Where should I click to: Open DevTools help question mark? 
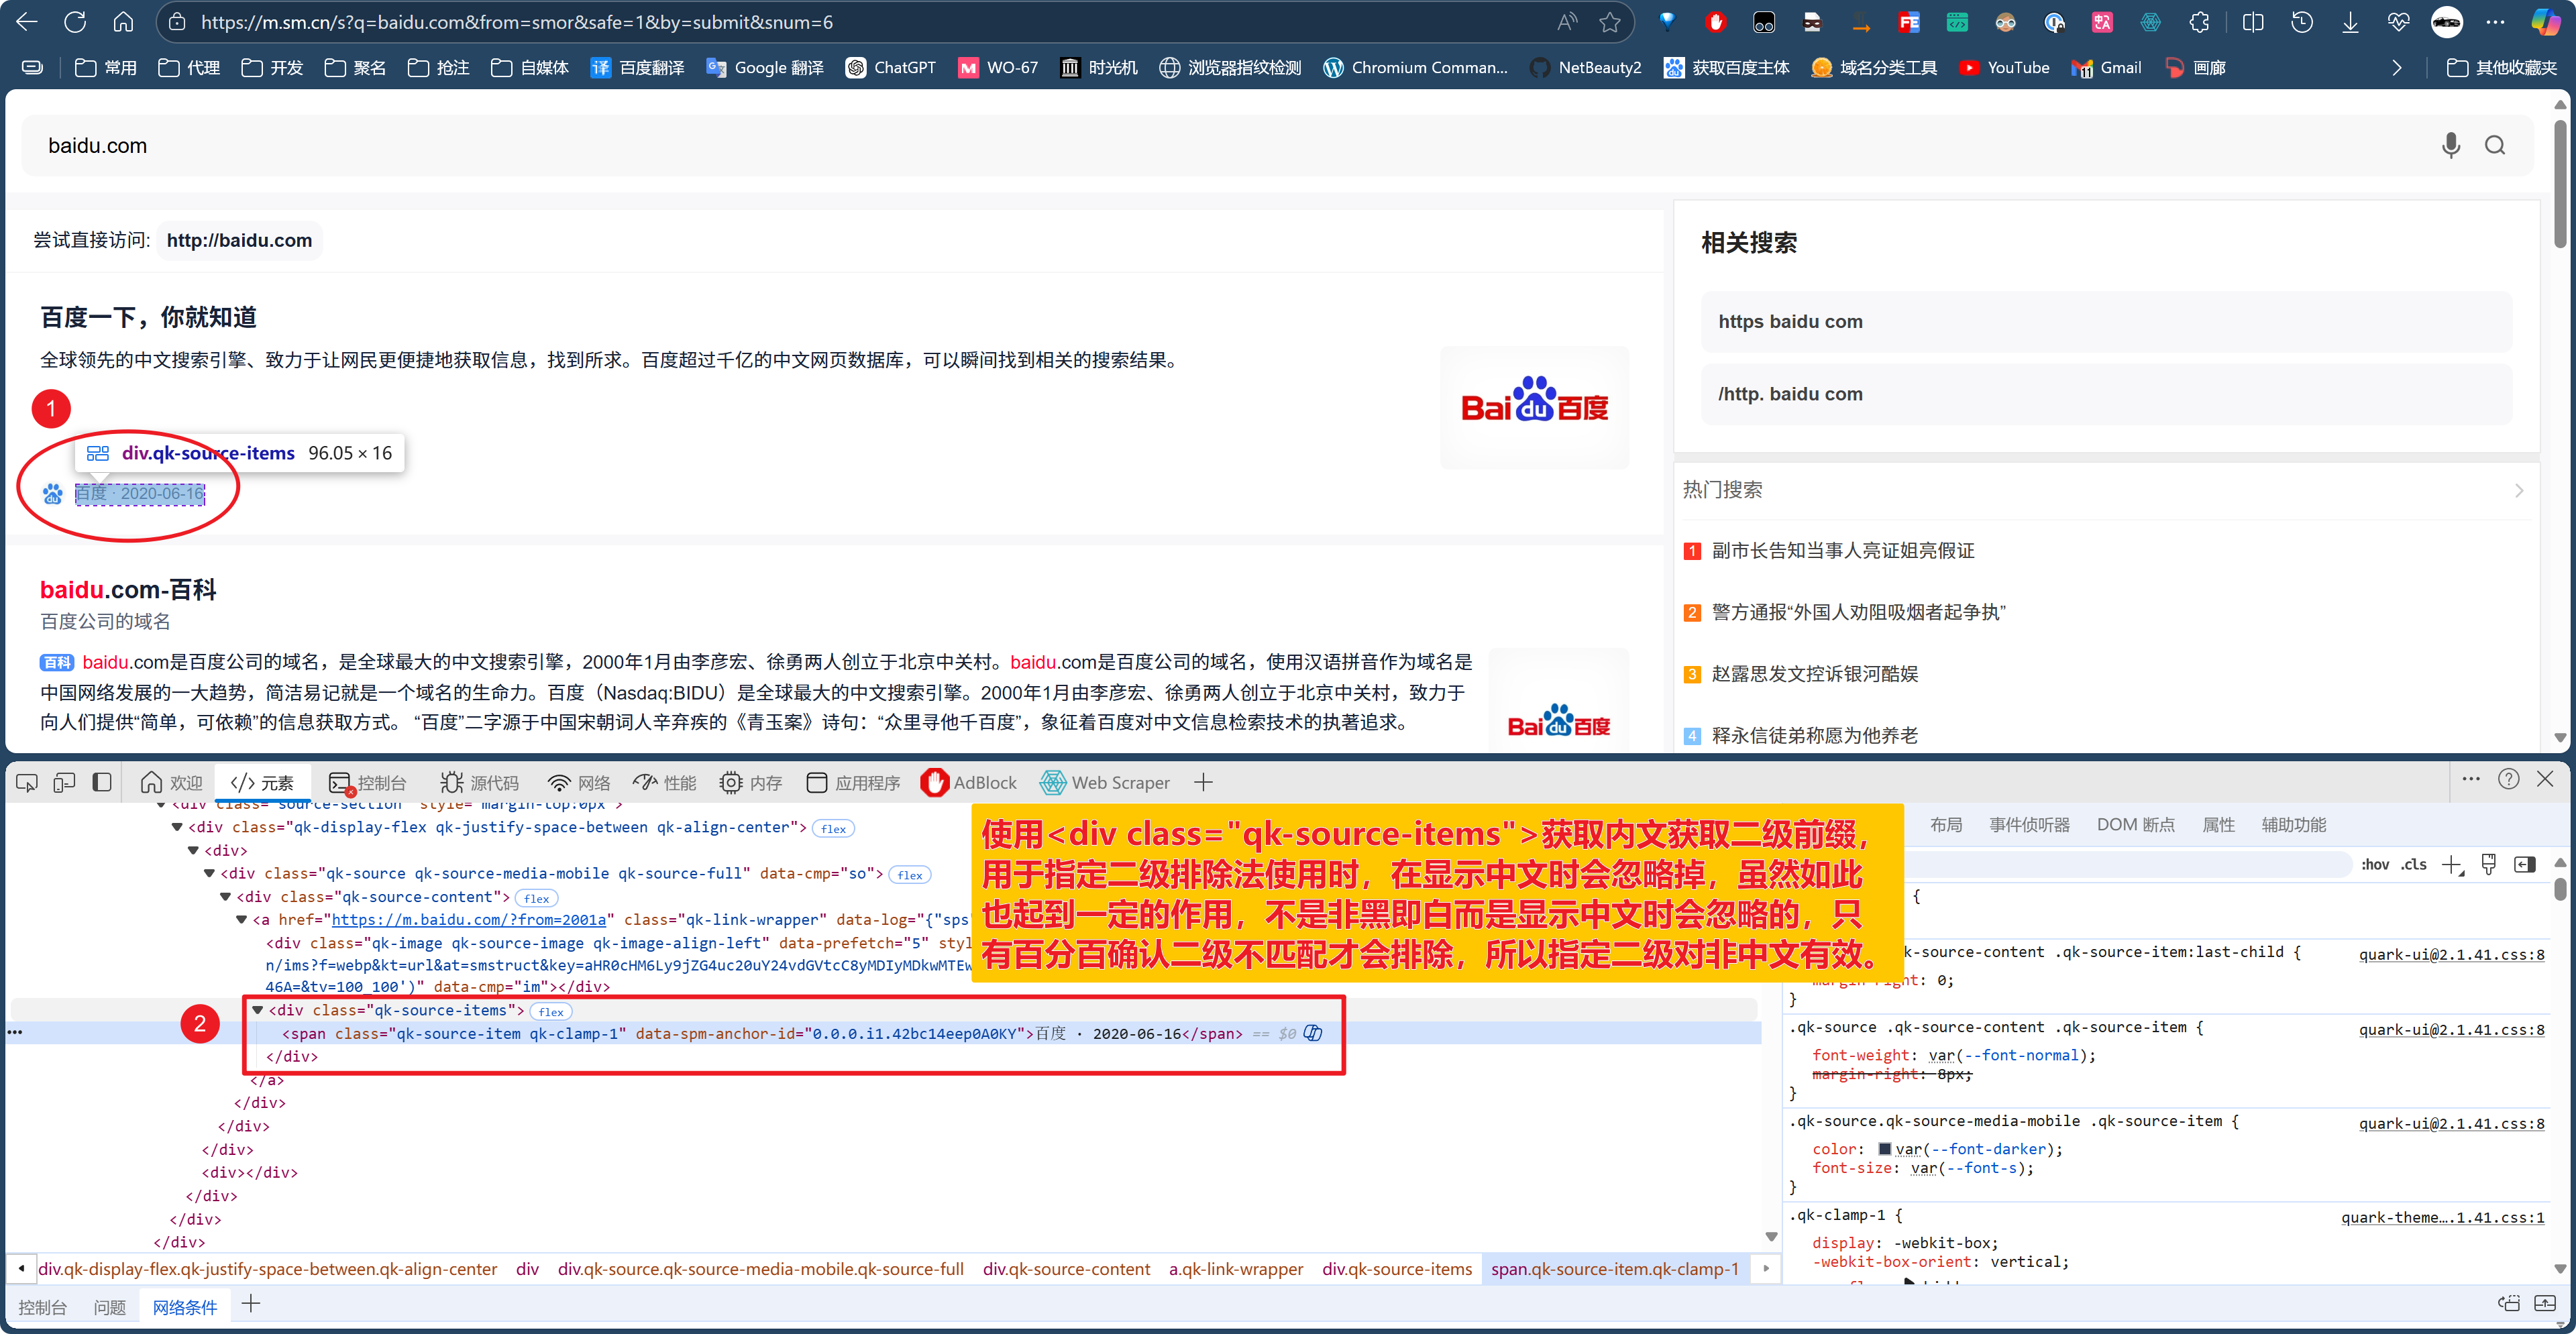2508,779
